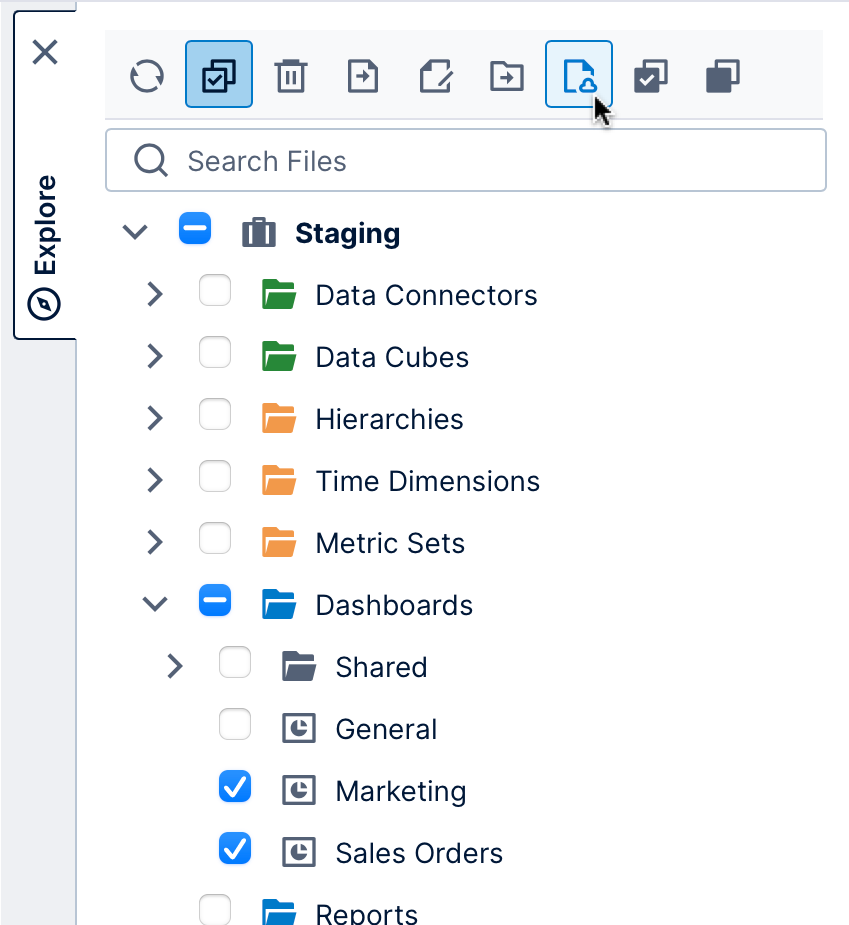Uncheck the Marketing dashboard
The image size is (849, 925).
click(x=234, y=787)
